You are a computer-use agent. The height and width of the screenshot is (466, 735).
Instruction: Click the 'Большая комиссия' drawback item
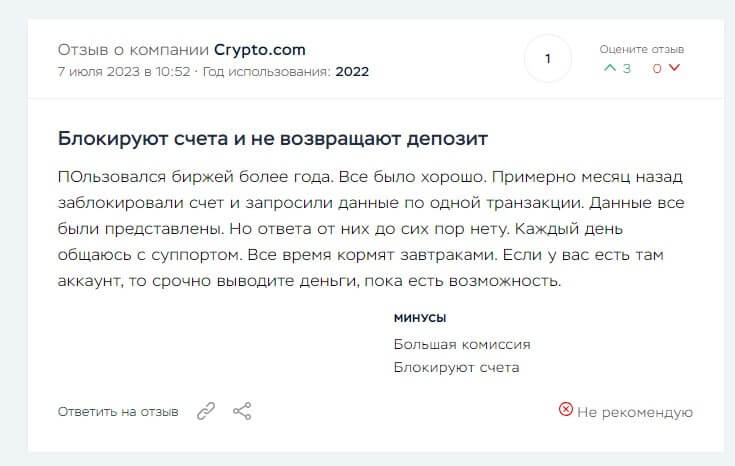pyautogui.click(x=462, y=344)
